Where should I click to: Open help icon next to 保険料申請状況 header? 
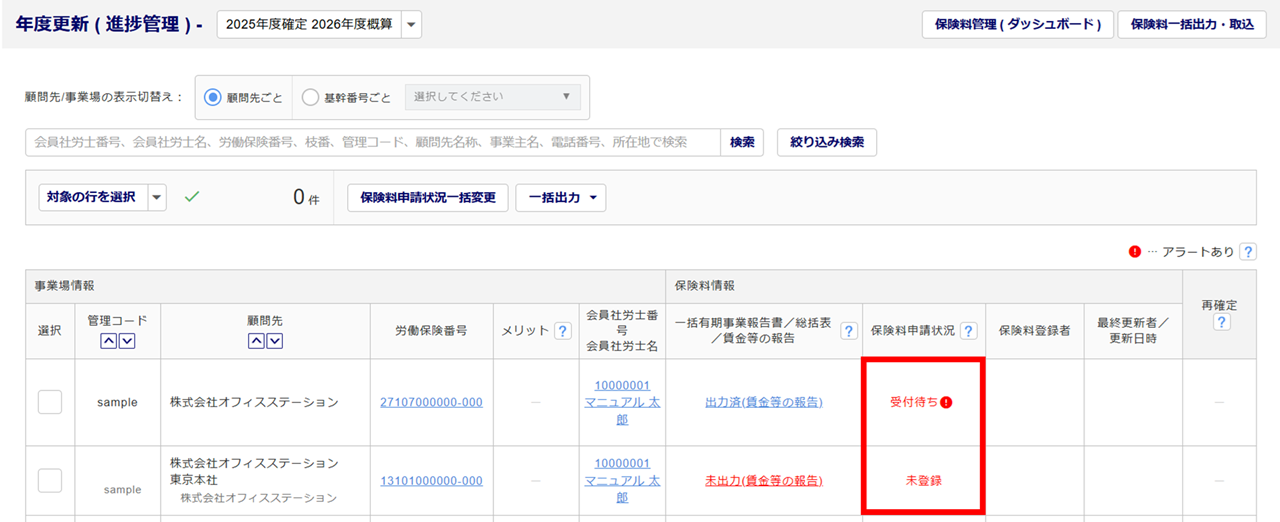click(x=968, y=331)
